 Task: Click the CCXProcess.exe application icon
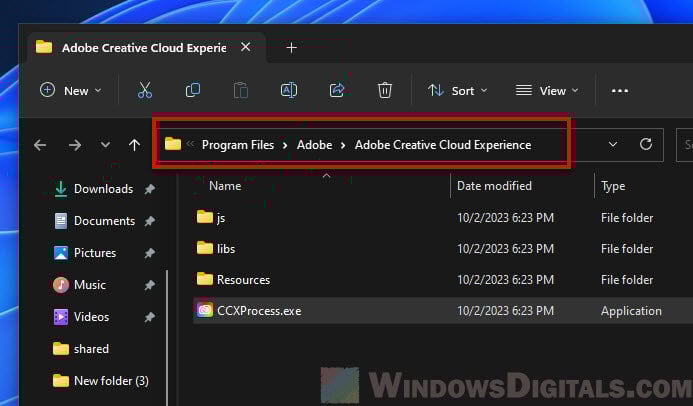coord(205,310)
